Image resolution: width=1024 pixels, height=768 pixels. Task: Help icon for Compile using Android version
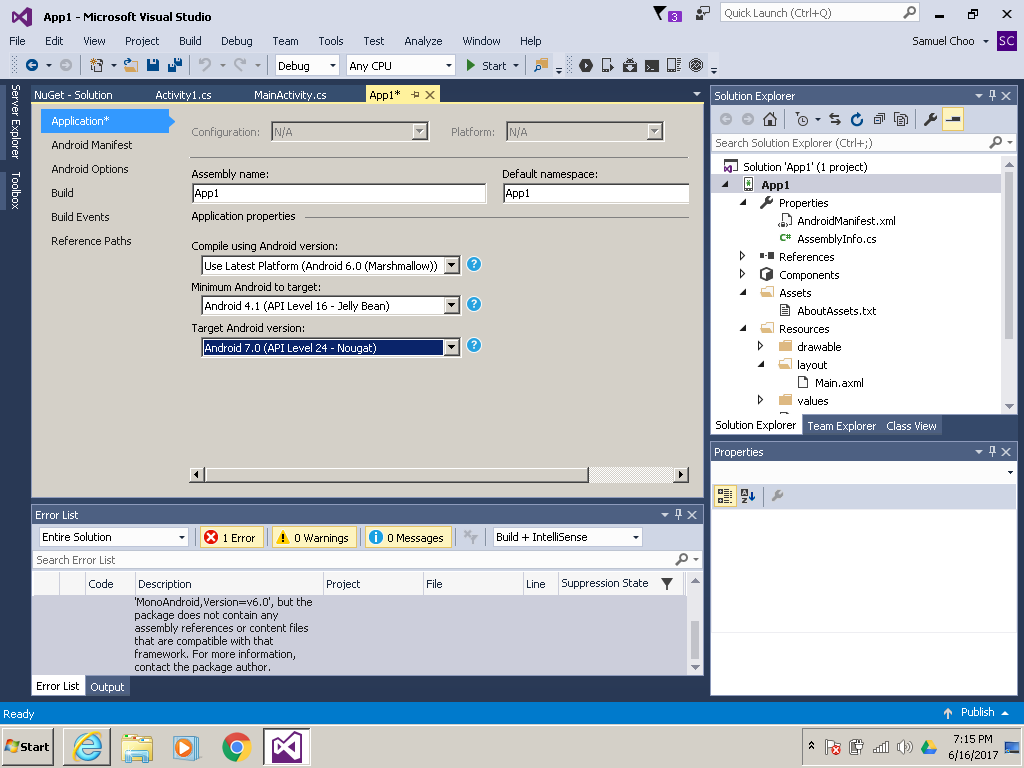pos(474,264)
